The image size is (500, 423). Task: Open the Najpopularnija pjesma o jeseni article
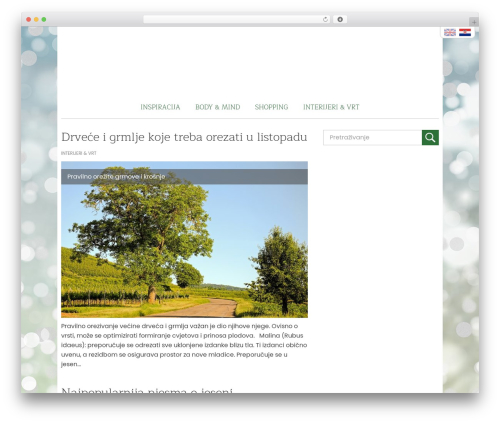pos(147,390)
